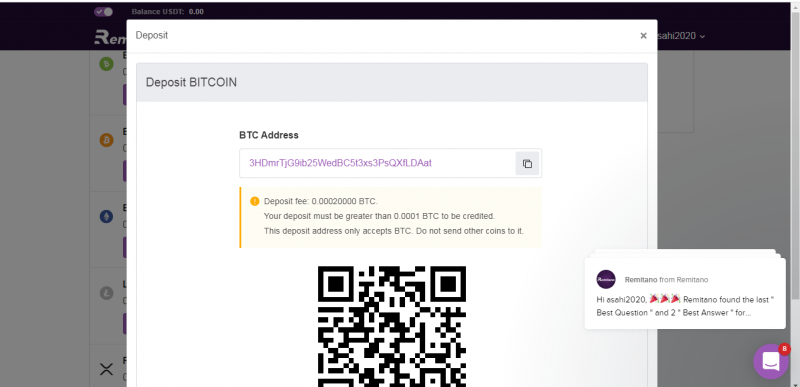Click the orange deposit fee warning icon

point(255,201)
